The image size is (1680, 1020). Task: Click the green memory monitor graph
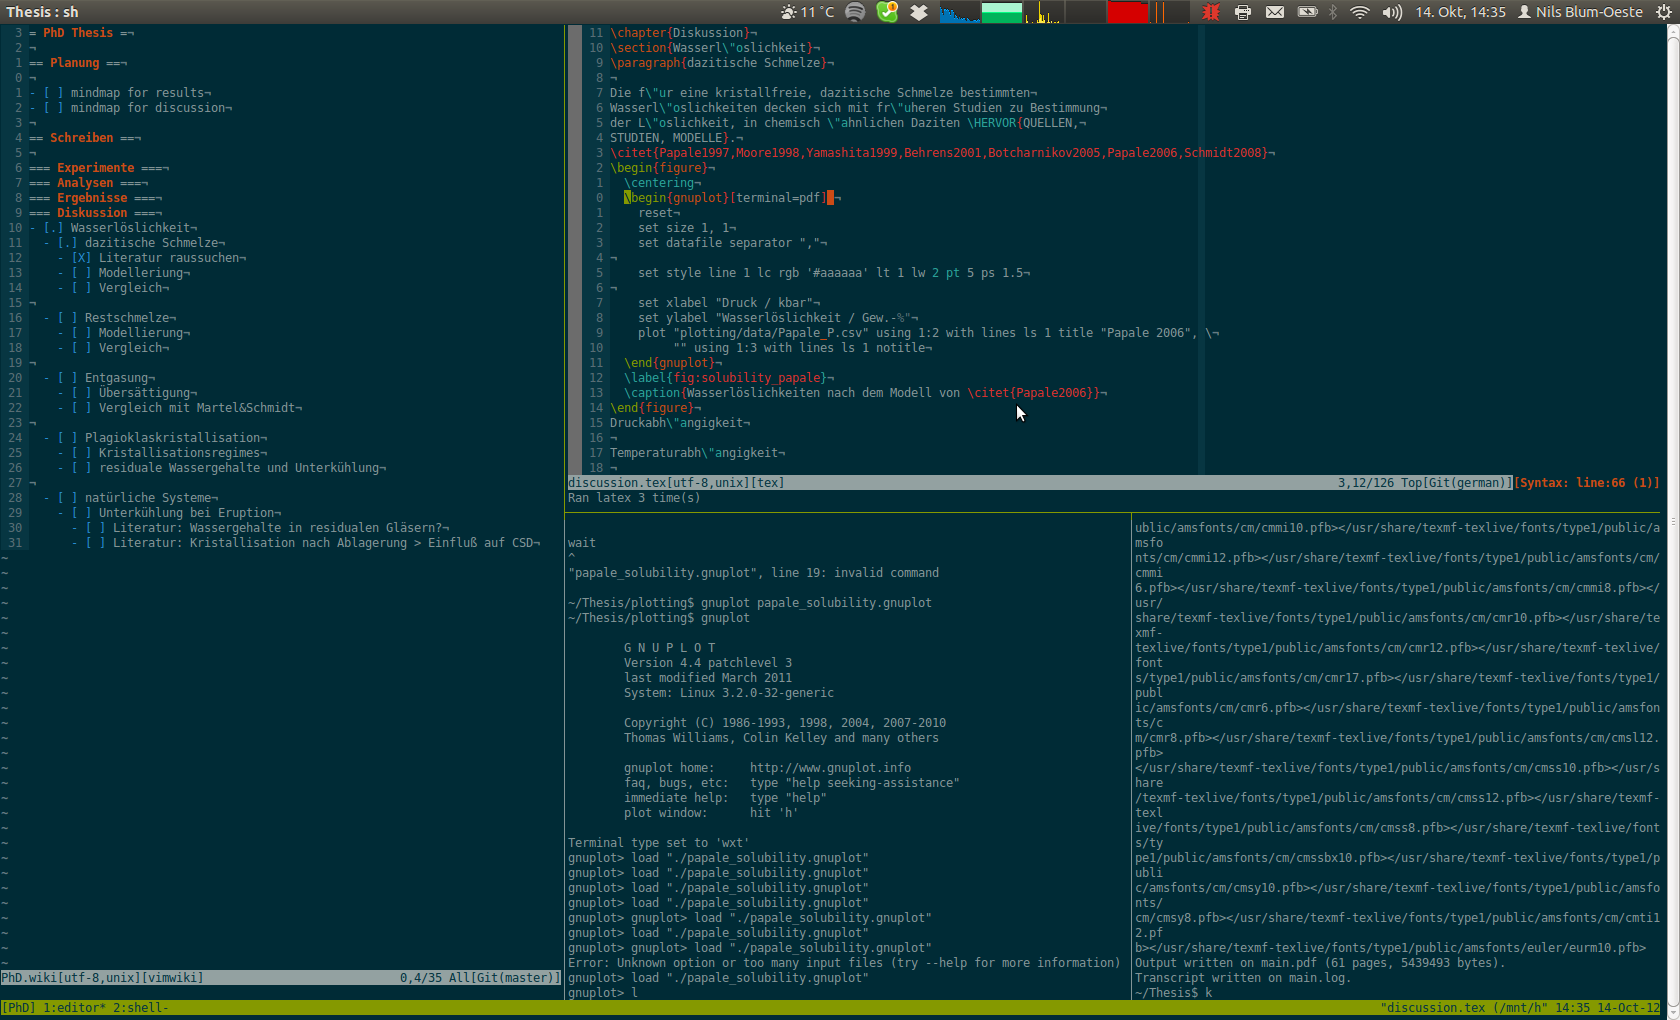(1001, 12)
